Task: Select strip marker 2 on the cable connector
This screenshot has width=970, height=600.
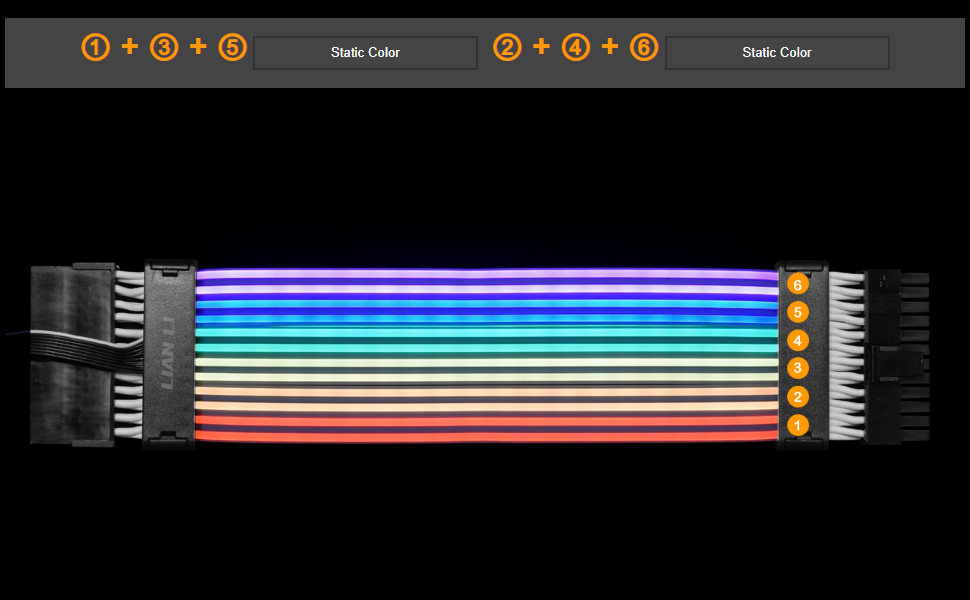Action: [797, 396]
